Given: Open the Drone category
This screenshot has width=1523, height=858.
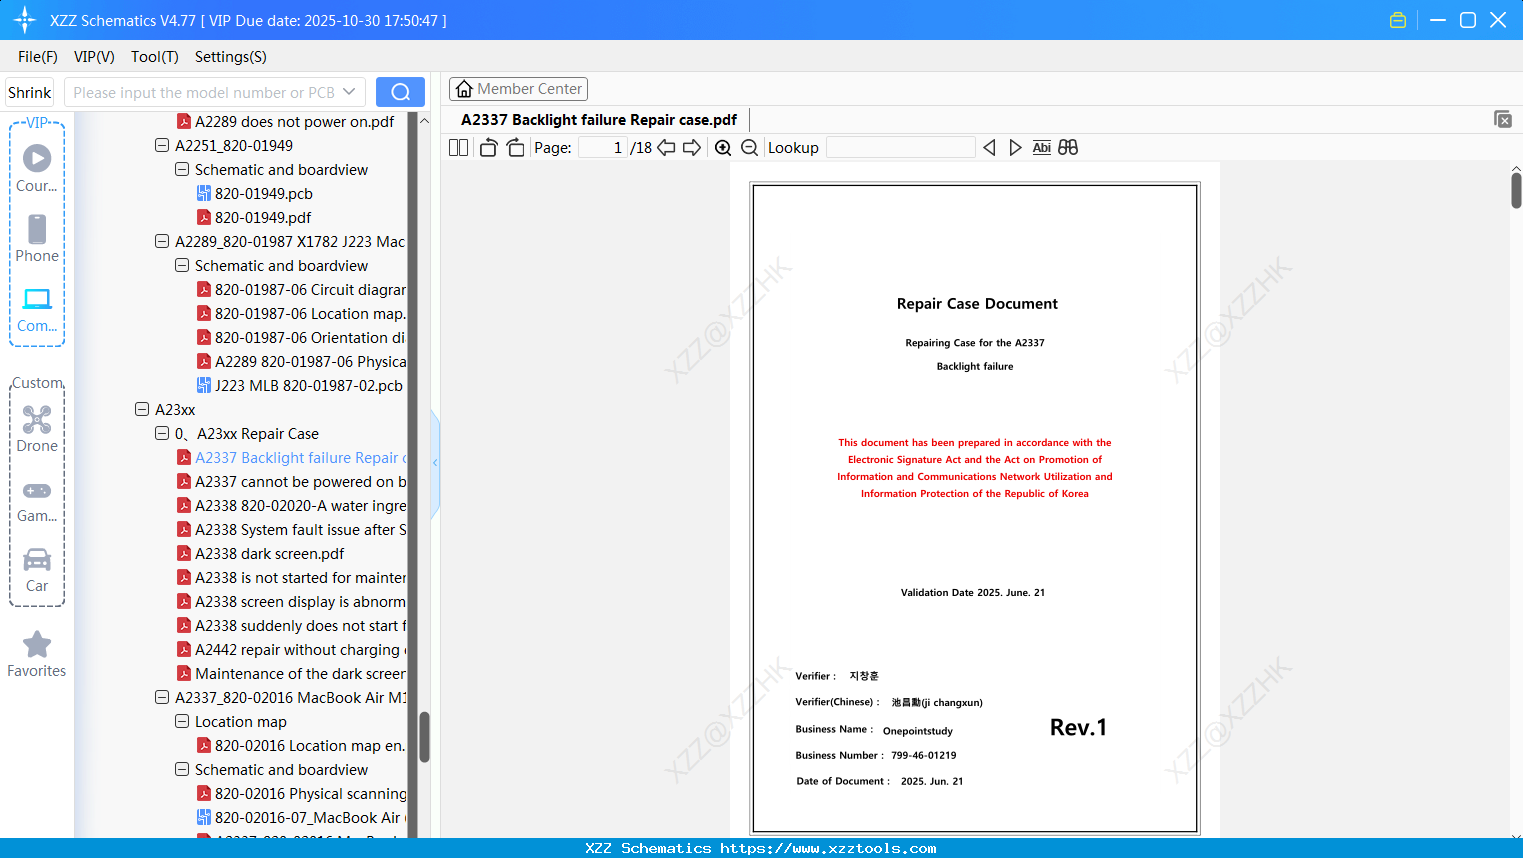Looking at the screenshot, I should click(37, 429).
